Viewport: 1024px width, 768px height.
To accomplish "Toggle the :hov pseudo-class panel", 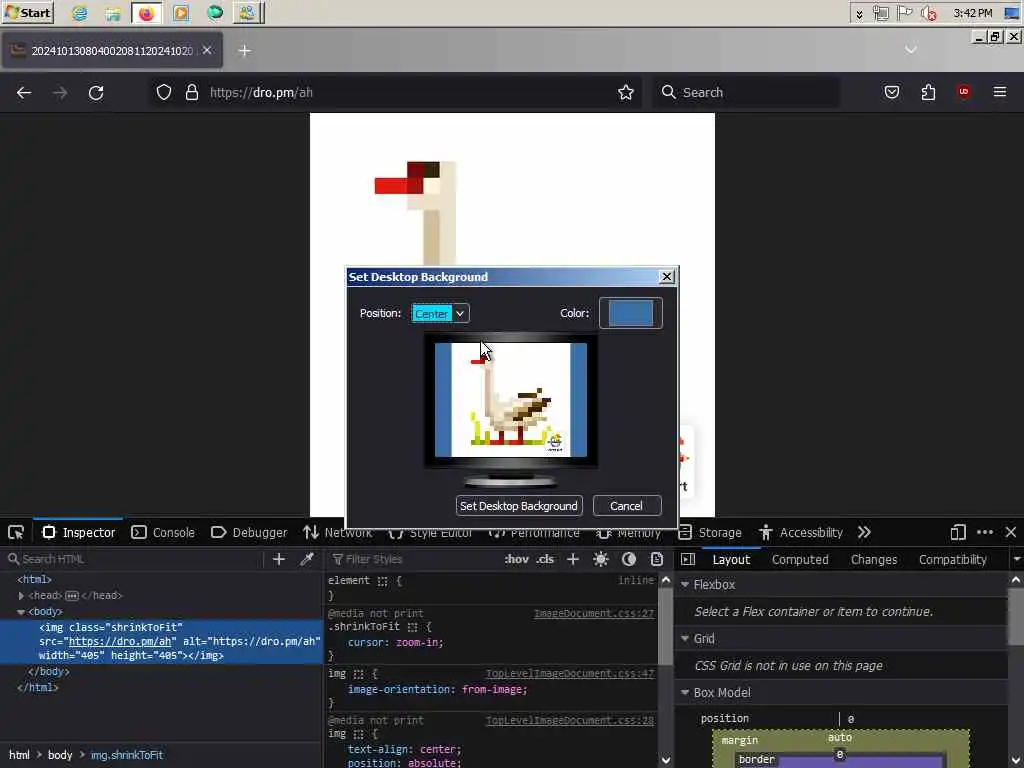I will tap(516, 559).
